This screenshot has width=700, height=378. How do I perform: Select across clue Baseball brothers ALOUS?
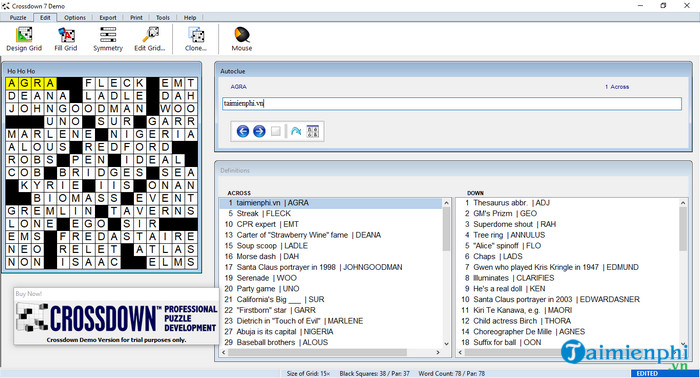[330, 342]
